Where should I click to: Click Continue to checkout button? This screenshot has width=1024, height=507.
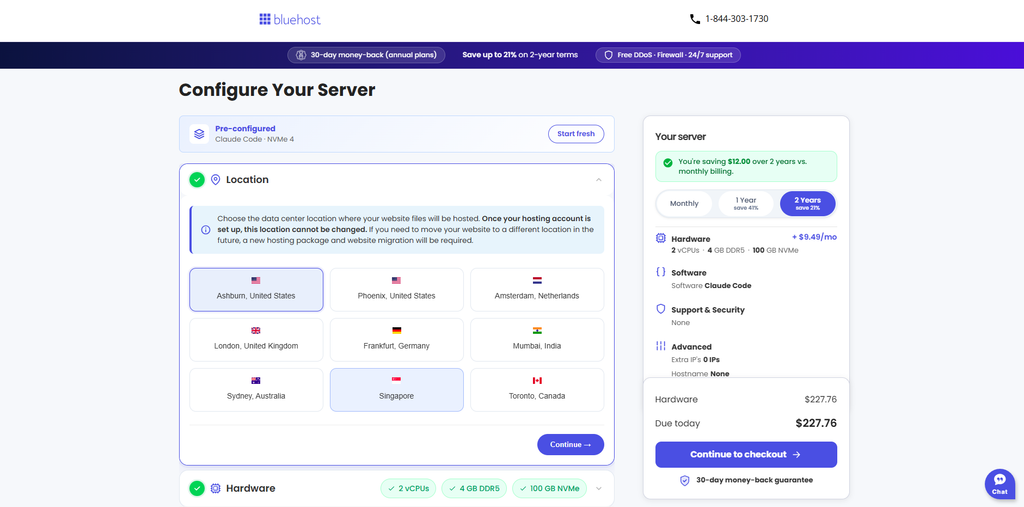[746, 455]
